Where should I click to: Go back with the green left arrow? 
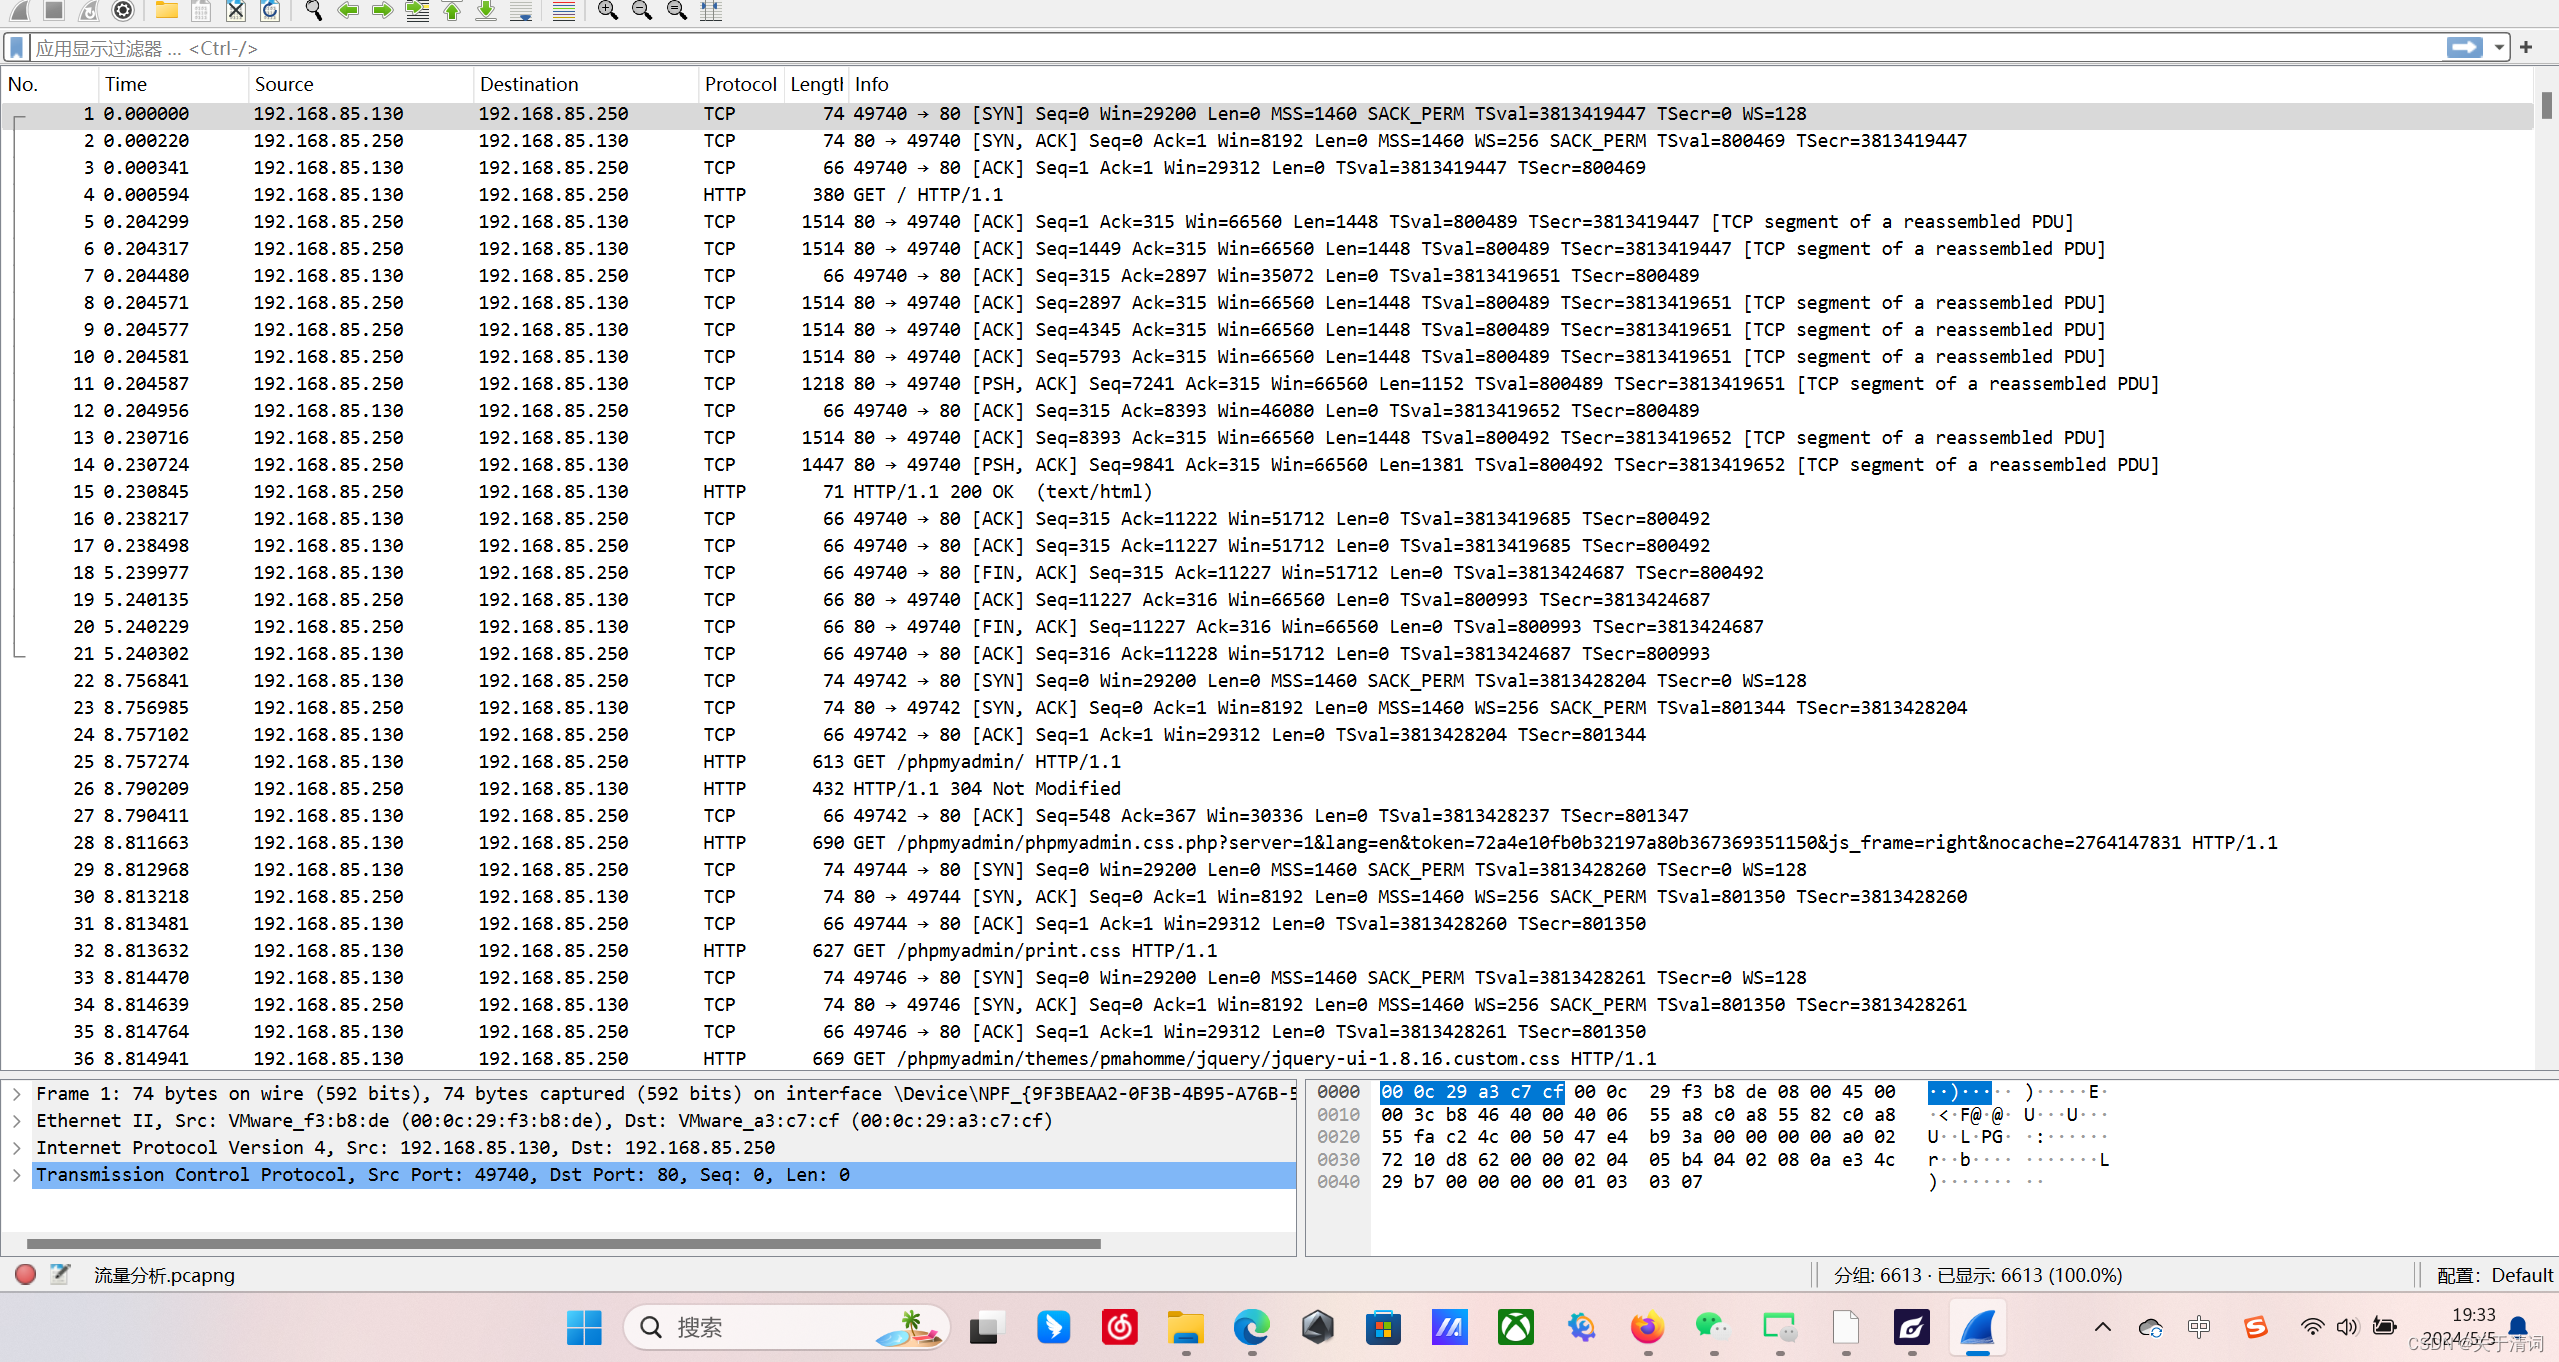(x=348, y=11)
